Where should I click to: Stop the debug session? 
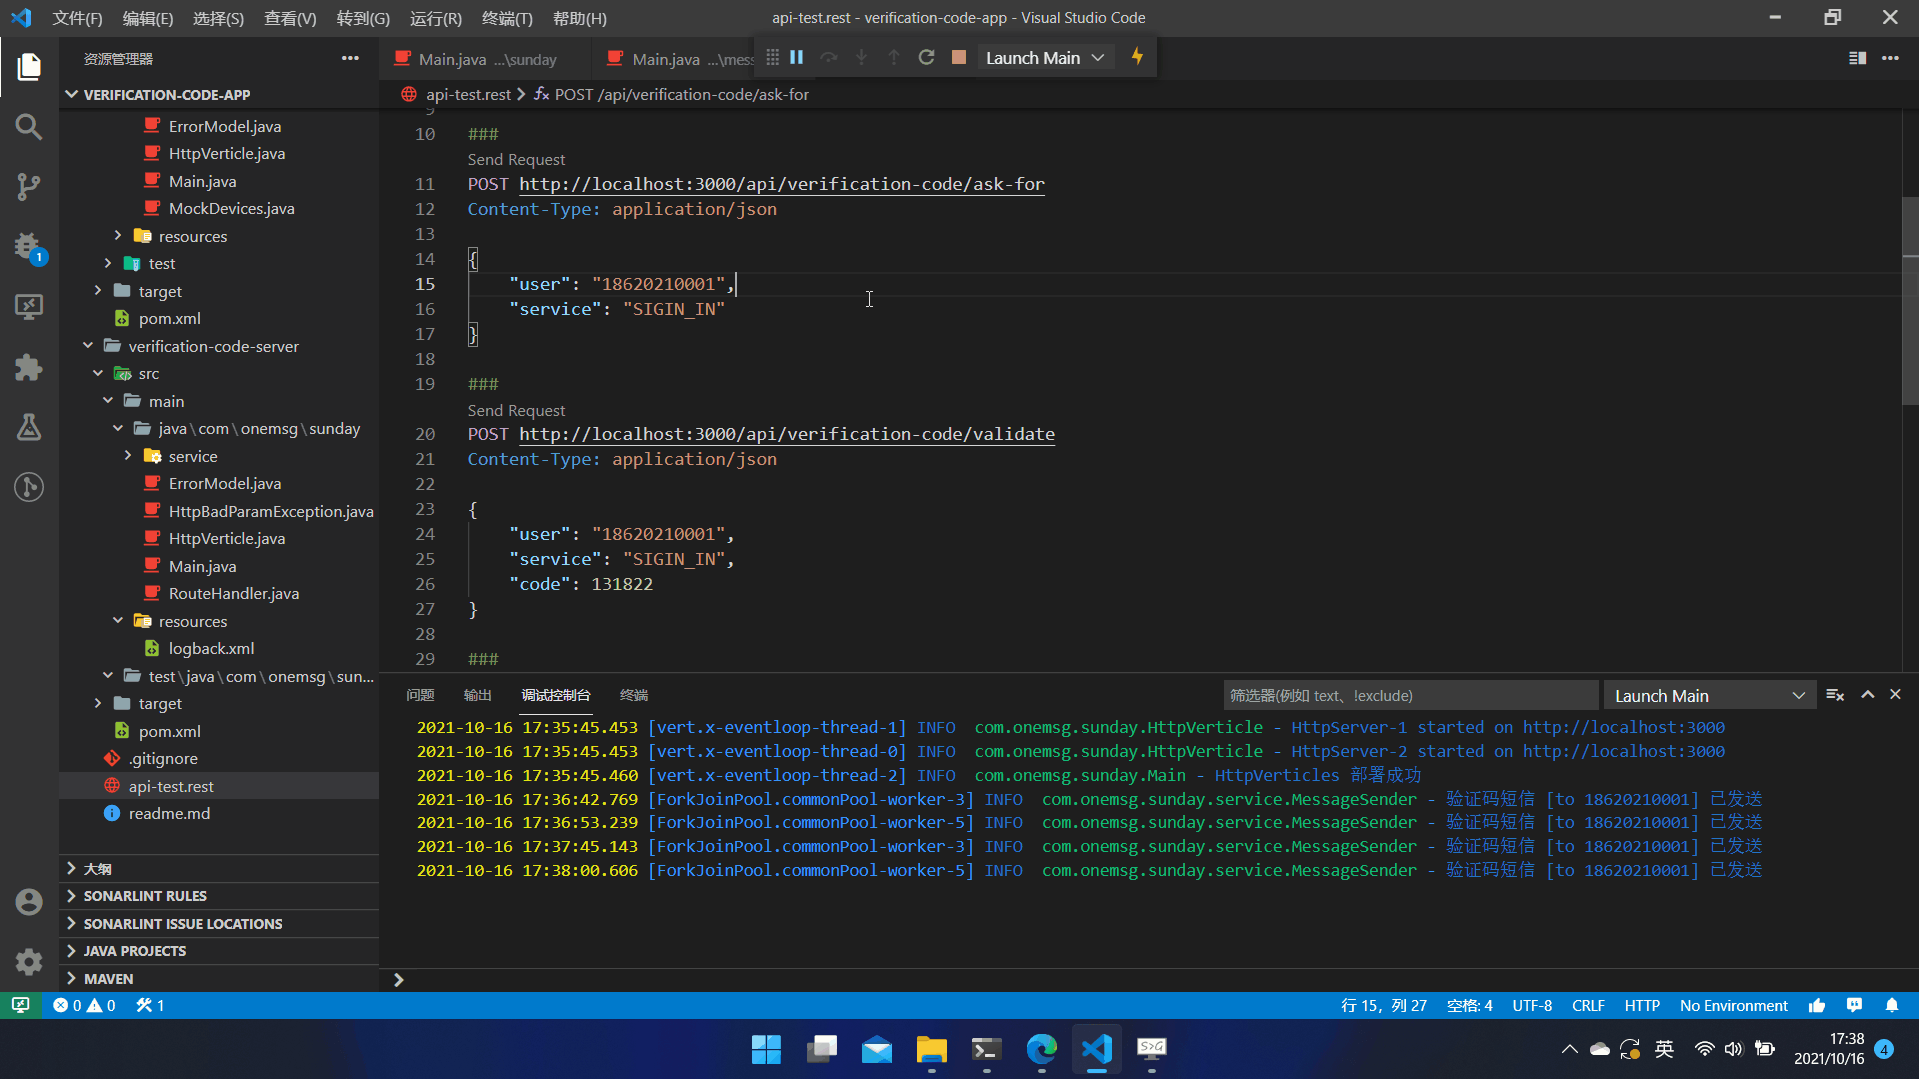point(958,58)
